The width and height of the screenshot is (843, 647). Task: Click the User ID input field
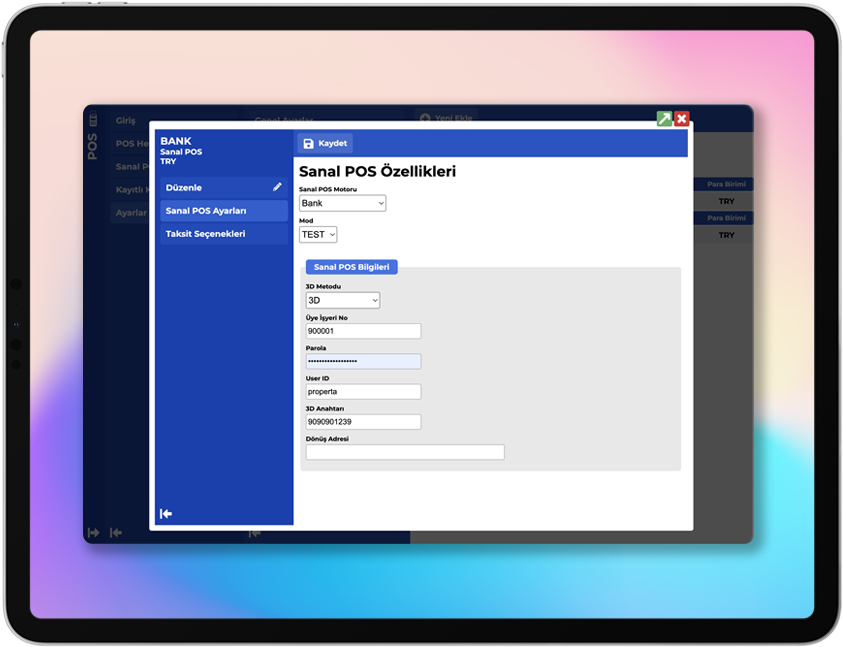[x=363, y=392]
